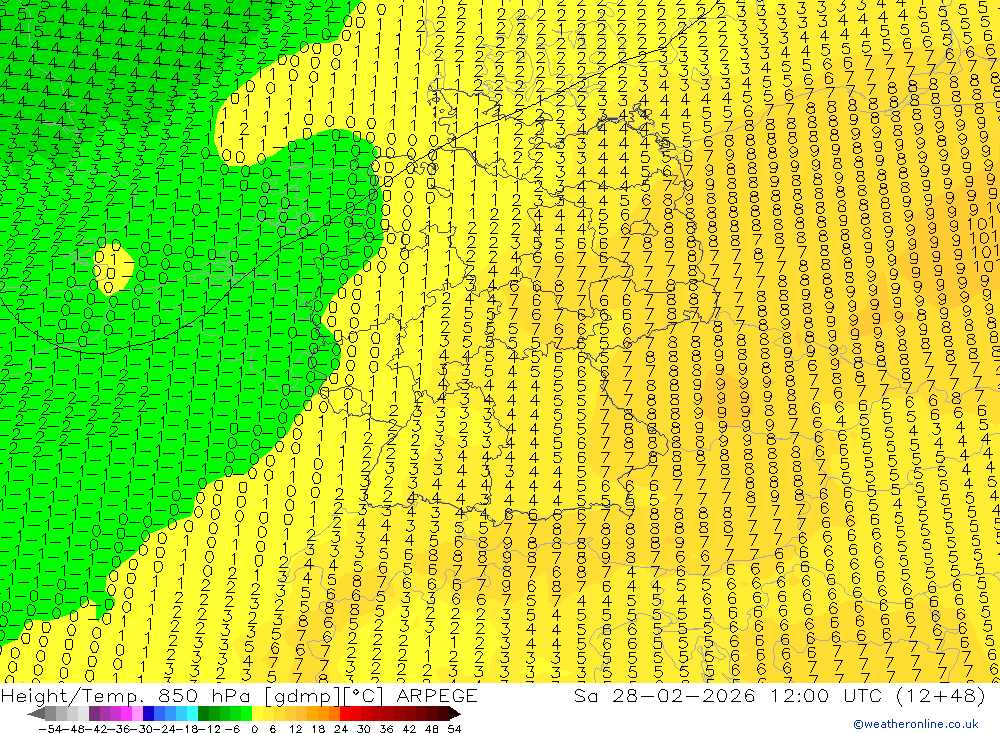Click the dark blue legend swatch at -30

point(148,714)
